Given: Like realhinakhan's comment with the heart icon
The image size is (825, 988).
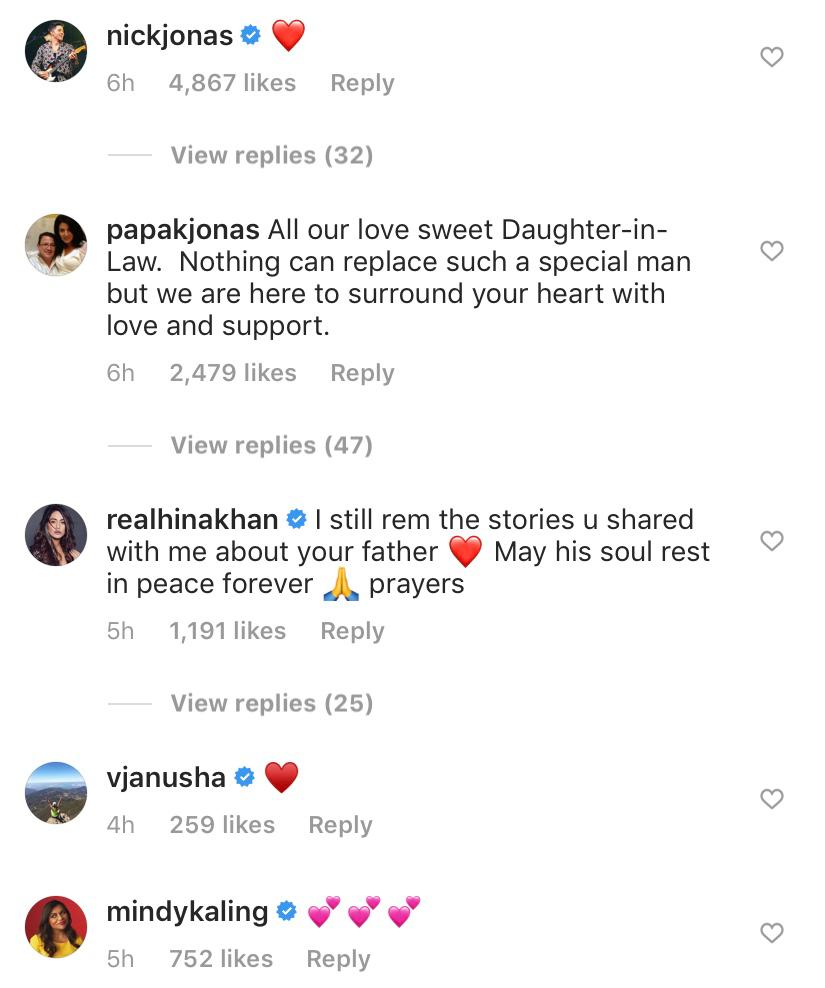Looking at the screenshot, I should [x=772, y=541].
